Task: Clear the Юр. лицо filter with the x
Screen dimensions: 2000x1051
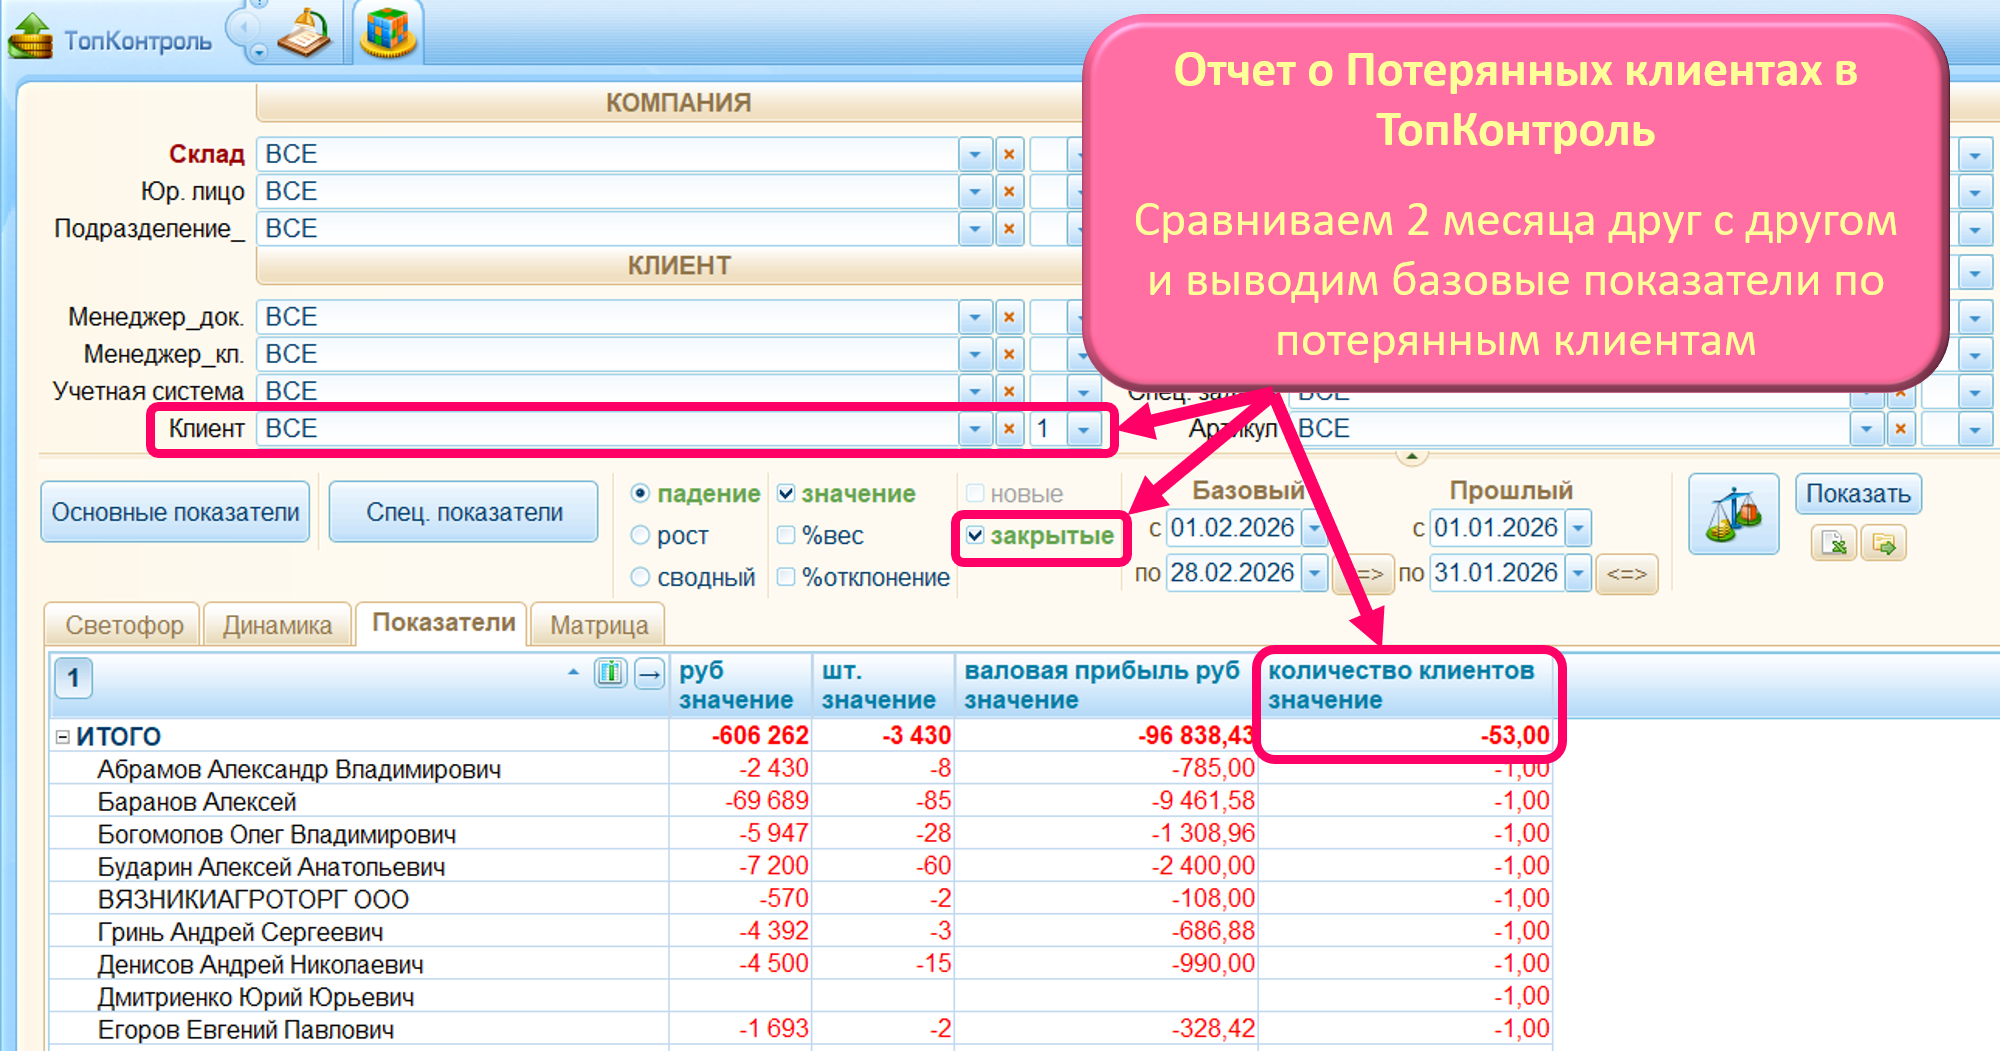Action: 1009,191
